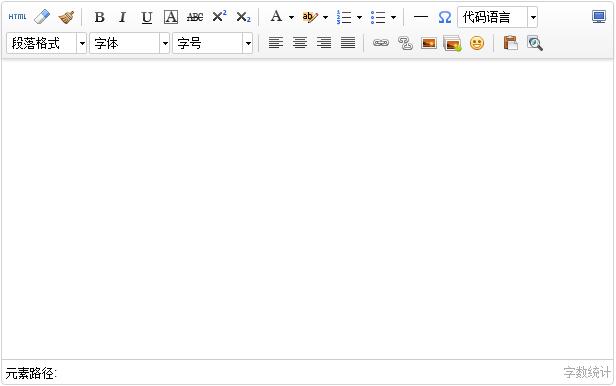The image size is (616, 386).
Task: Toggle fullscreen editor mode
Action: [599, 17]
